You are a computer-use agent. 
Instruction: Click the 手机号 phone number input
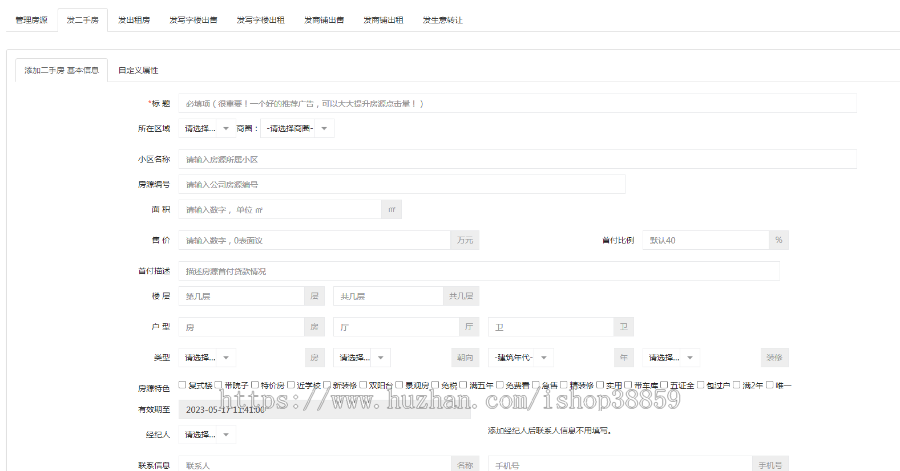pyautogui.click(x=620, y=465)
